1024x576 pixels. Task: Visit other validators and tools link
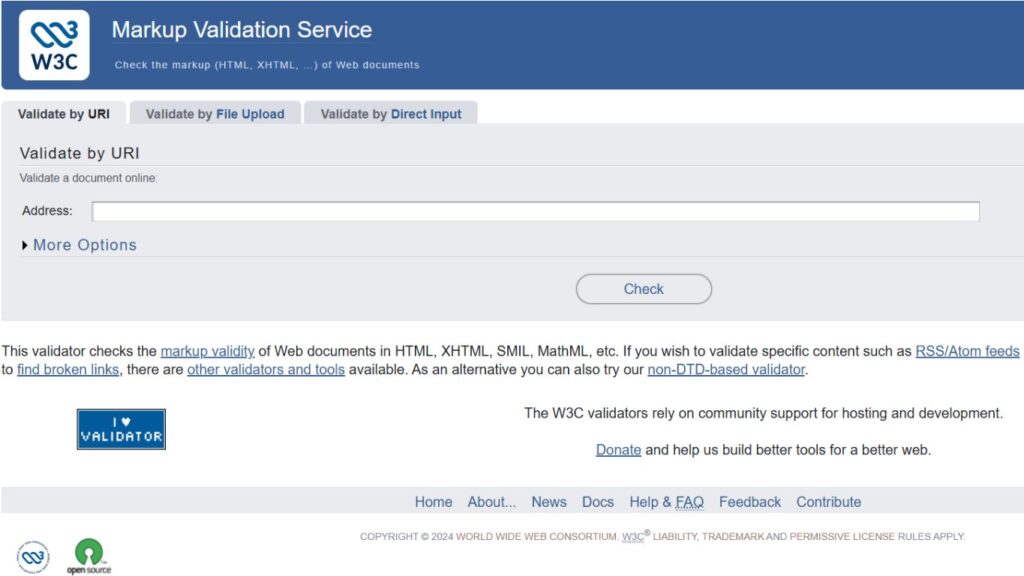[x=266, y=369]
